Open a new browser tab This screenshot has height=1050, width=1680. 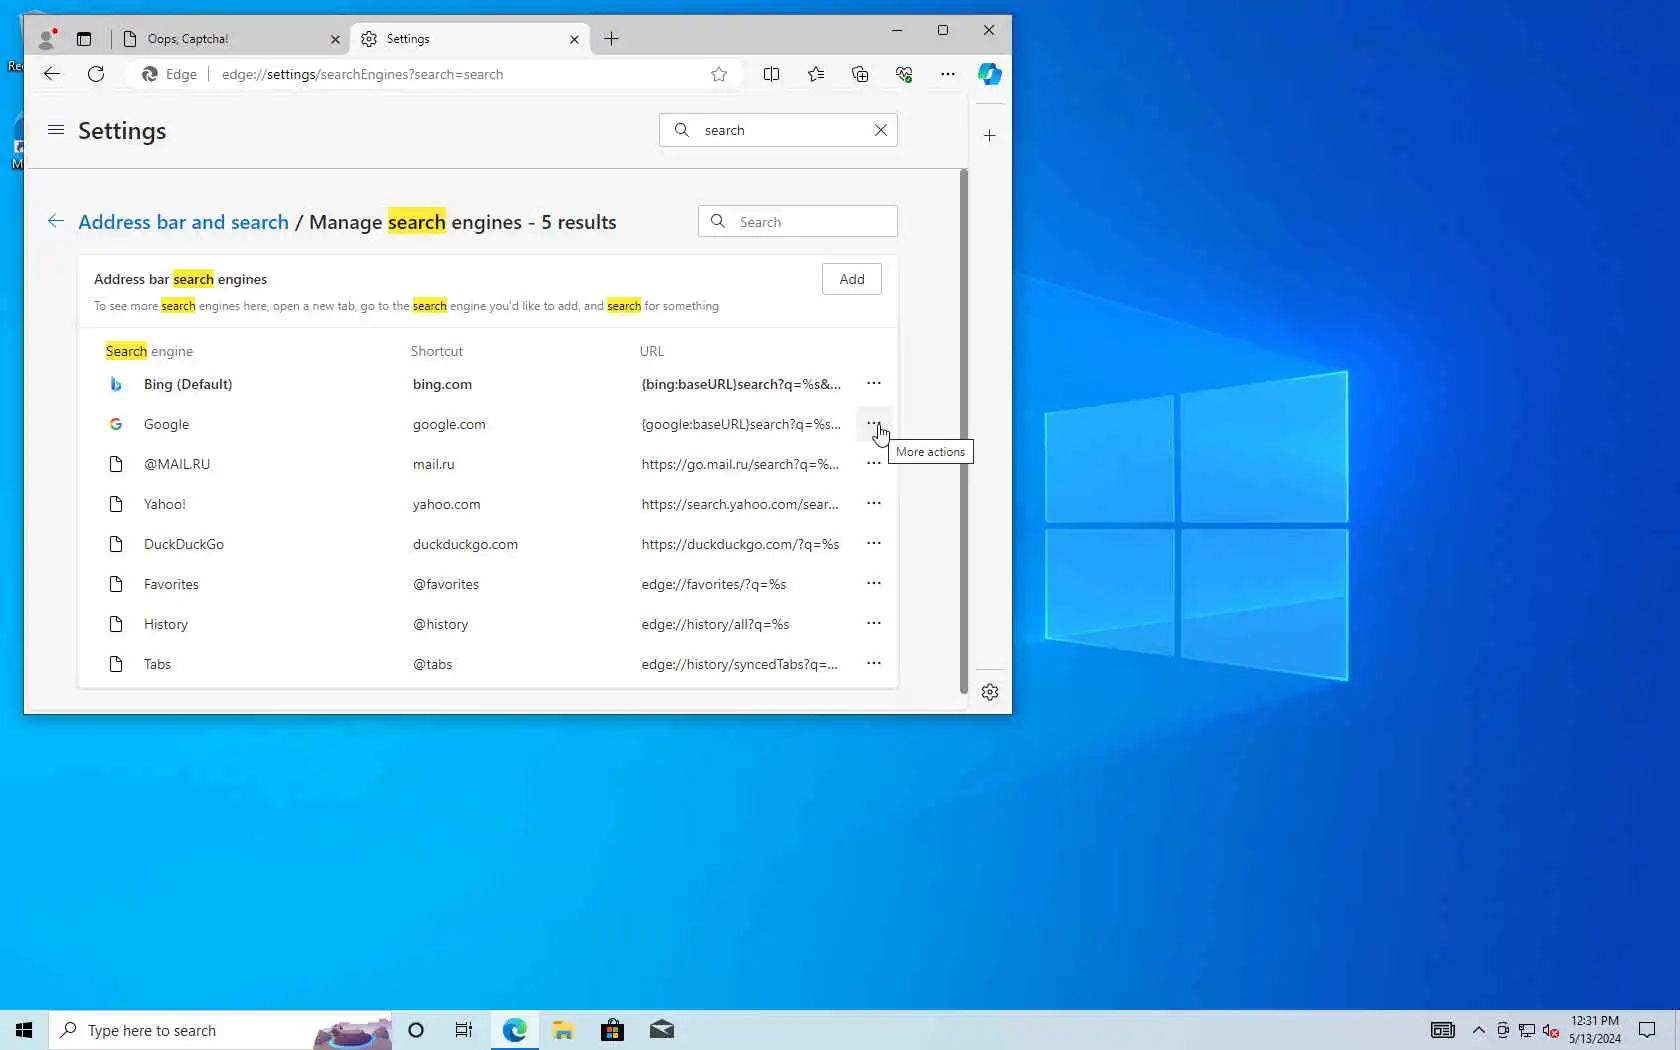click(612, 39)
